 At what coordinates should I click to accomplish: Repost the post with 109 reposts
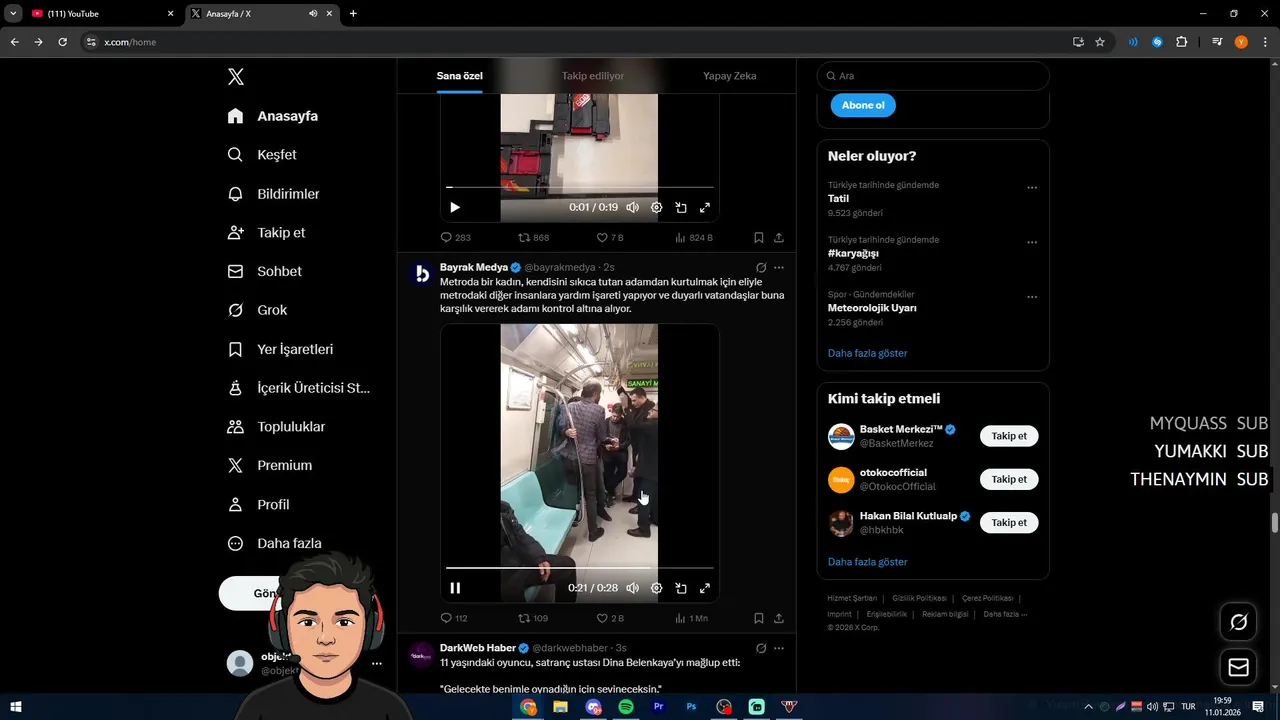533,619
